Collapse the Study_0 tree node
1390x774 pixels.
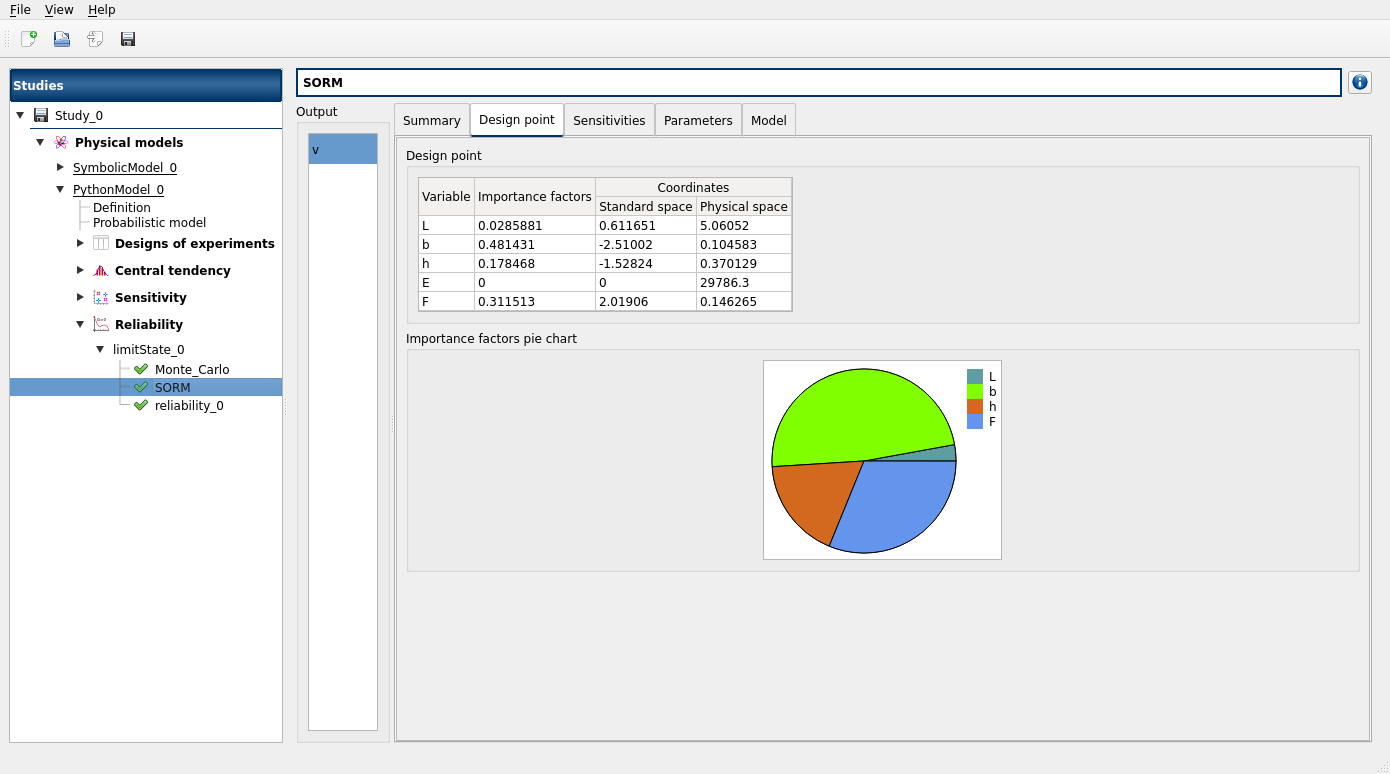[x=20, y=115]
